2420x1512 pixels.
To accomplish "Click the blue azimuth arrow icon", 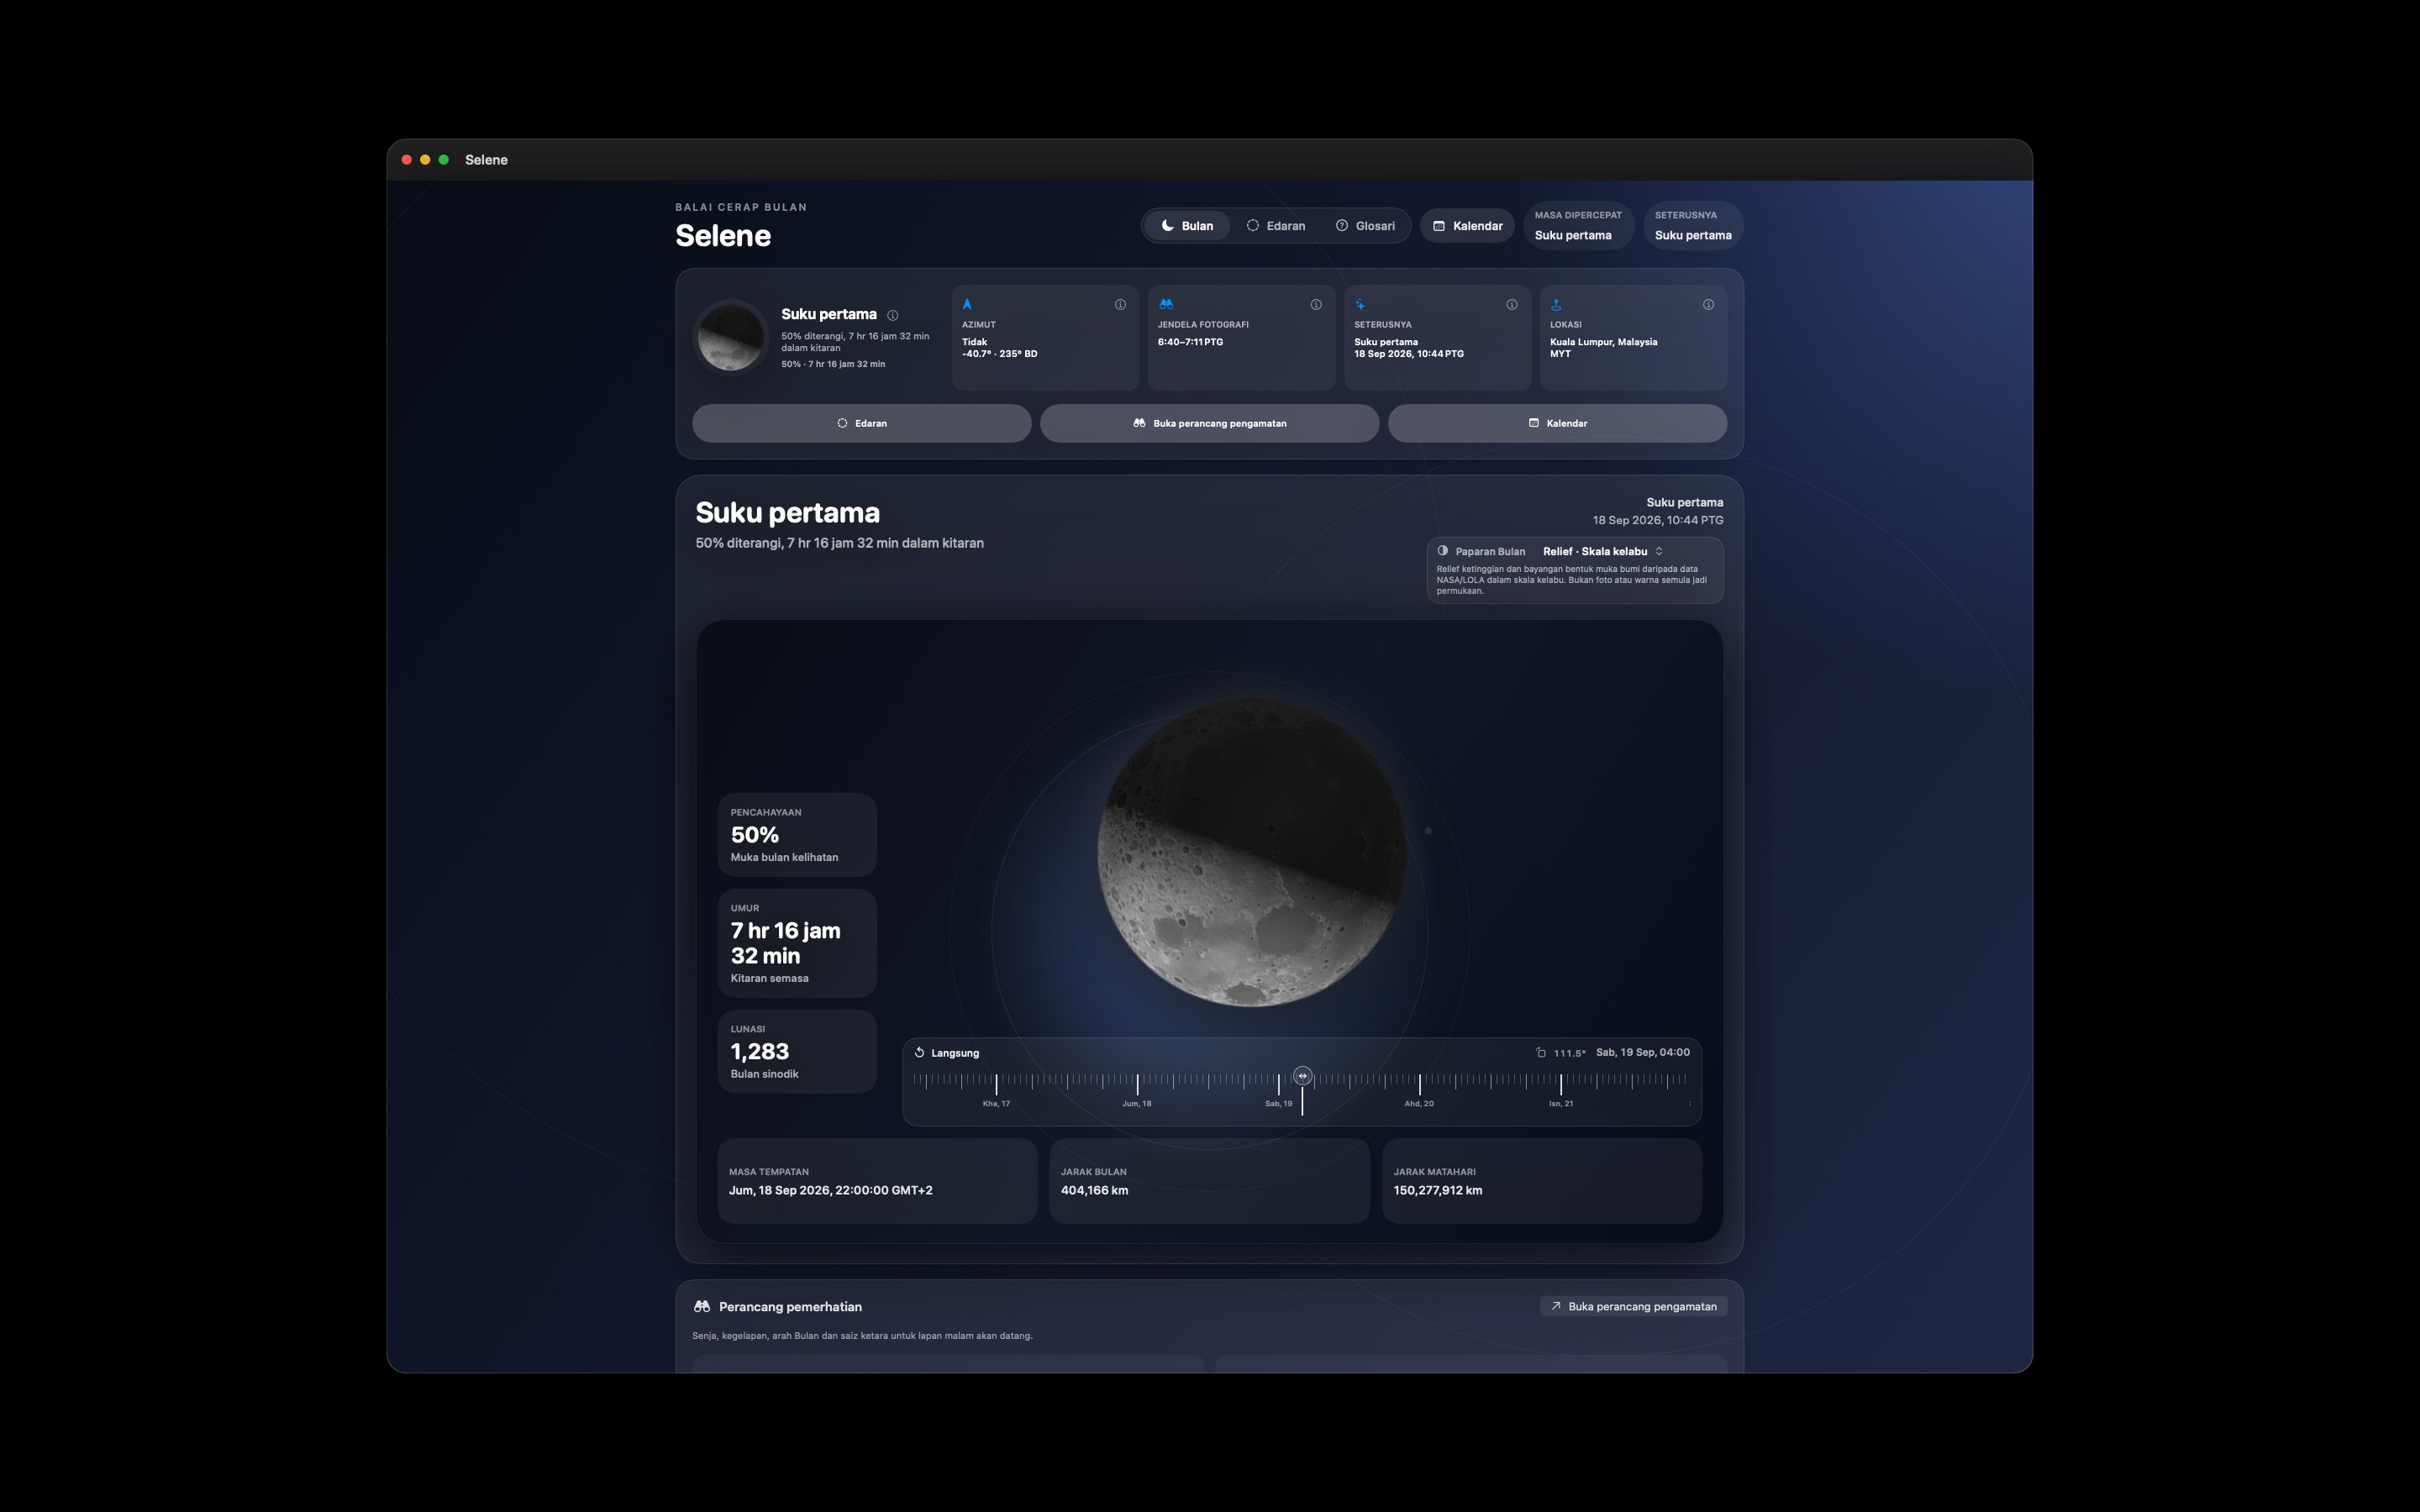I will (x=967, y=304).
